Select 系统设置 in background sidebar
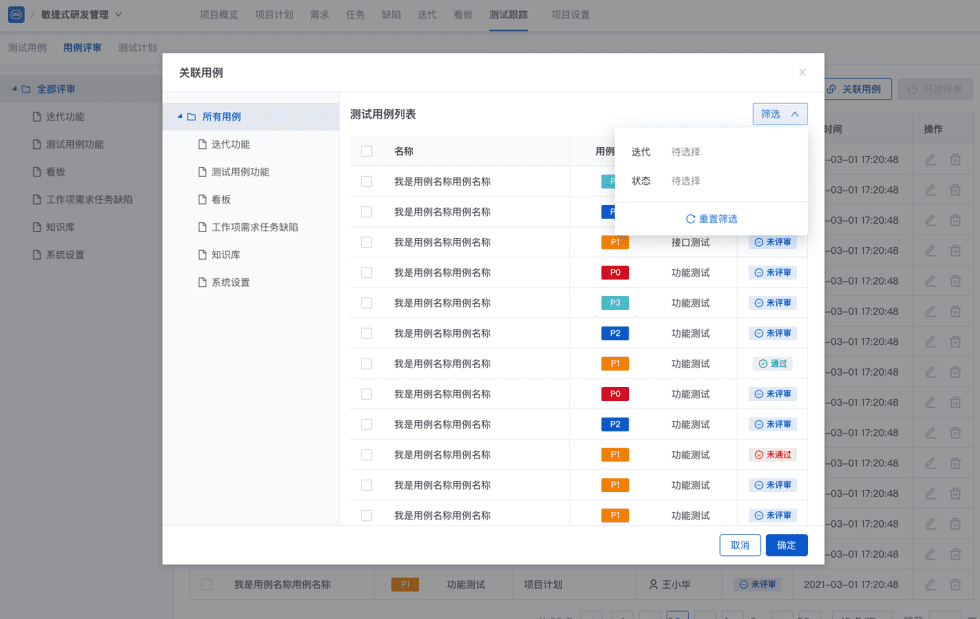The image size is (980, 619). [x=64, y=254]
